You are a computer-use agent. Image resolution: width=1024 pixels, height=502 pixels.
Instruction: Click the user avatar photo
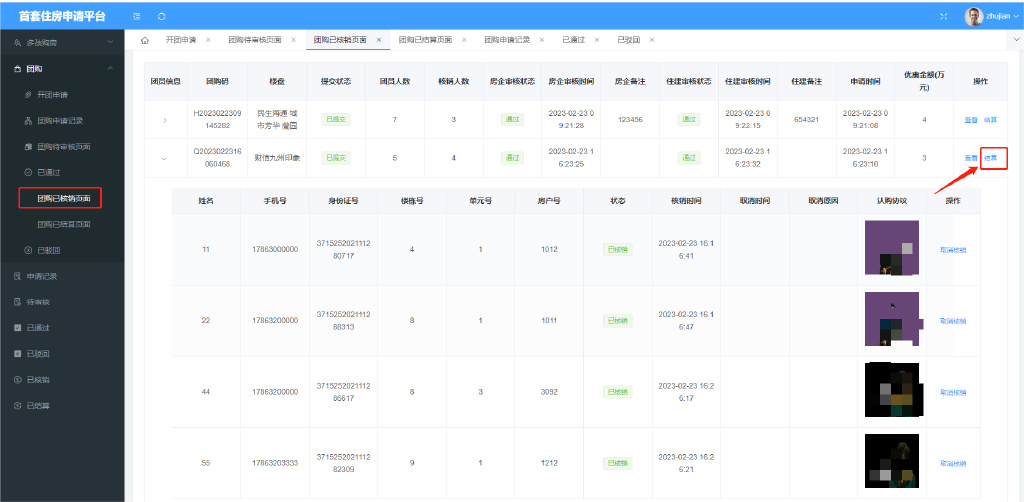(974, 16)
